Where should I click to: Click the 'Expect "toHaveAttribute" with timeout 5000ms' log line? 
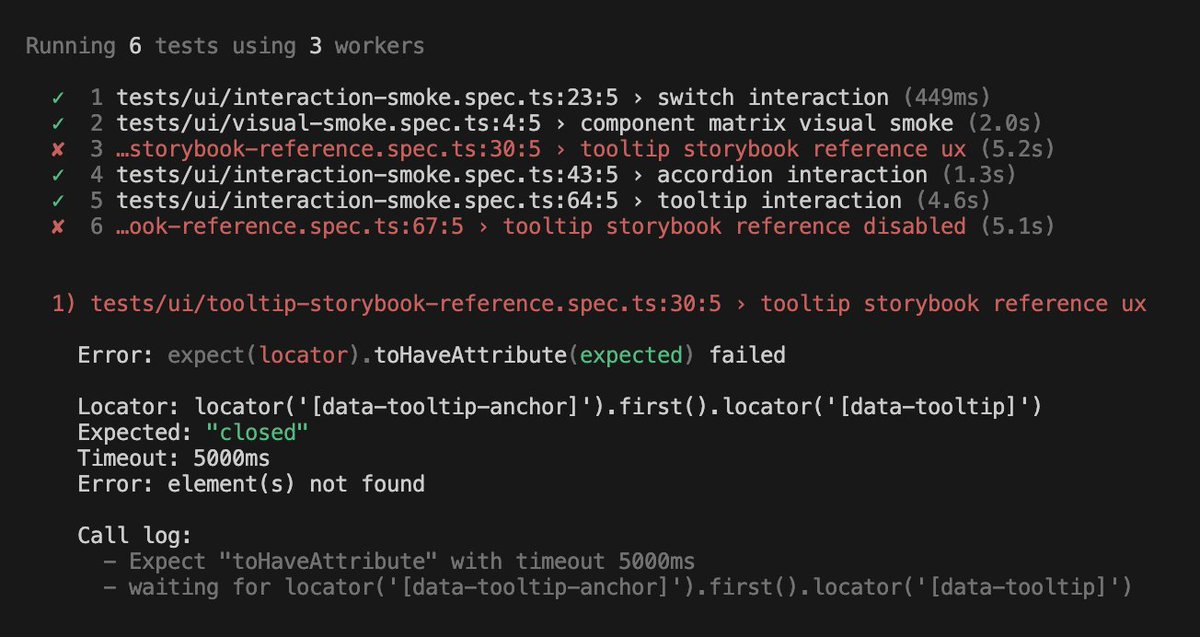(x=399, y=562)
